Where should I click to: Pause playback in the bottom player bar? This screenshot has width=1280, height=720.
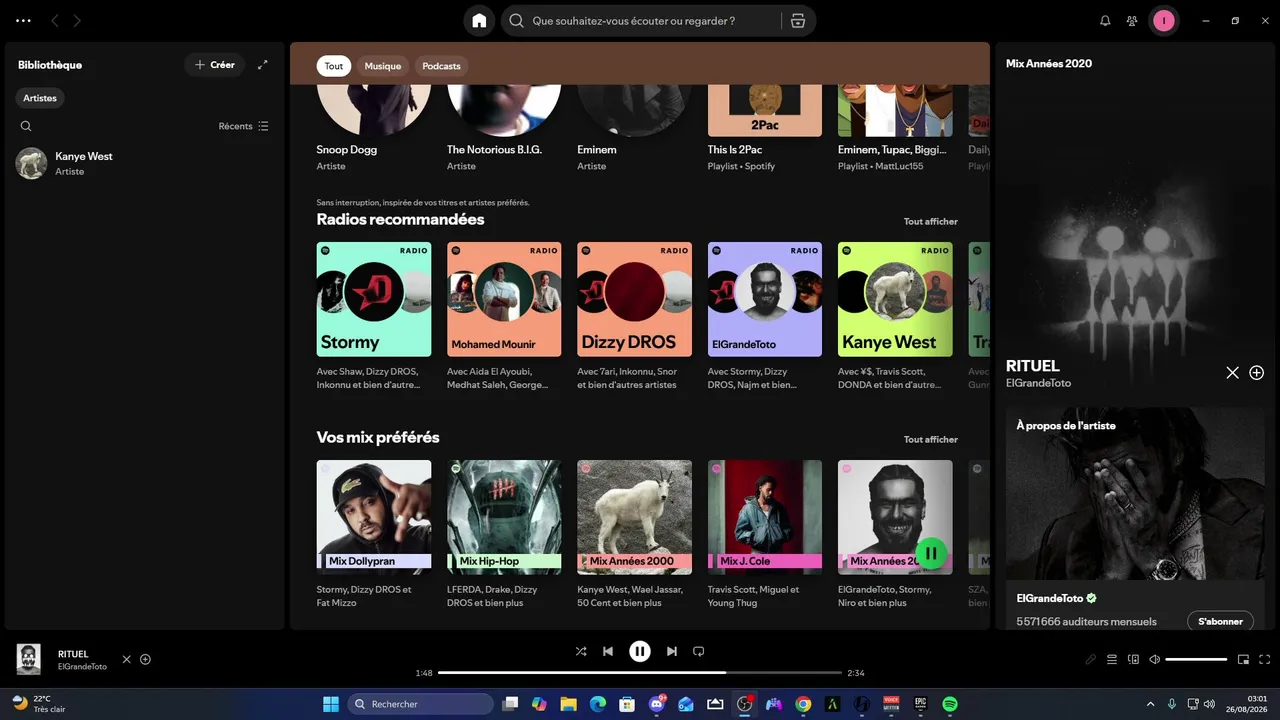click(640, 651)
